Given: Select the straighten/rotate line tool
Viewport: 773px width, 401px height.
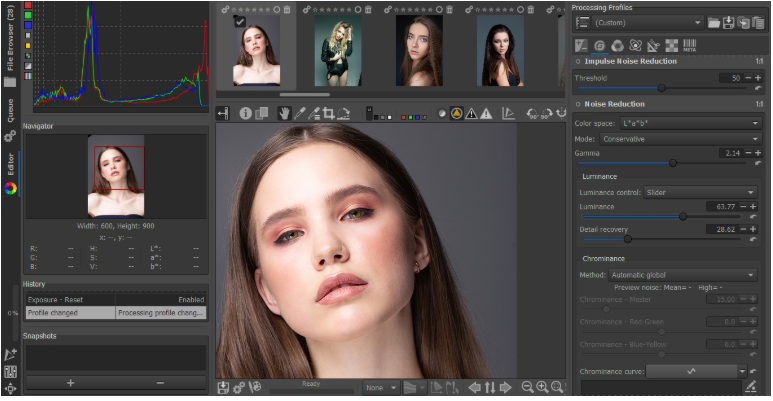Looking at the screenshot, I should point(344,113).
